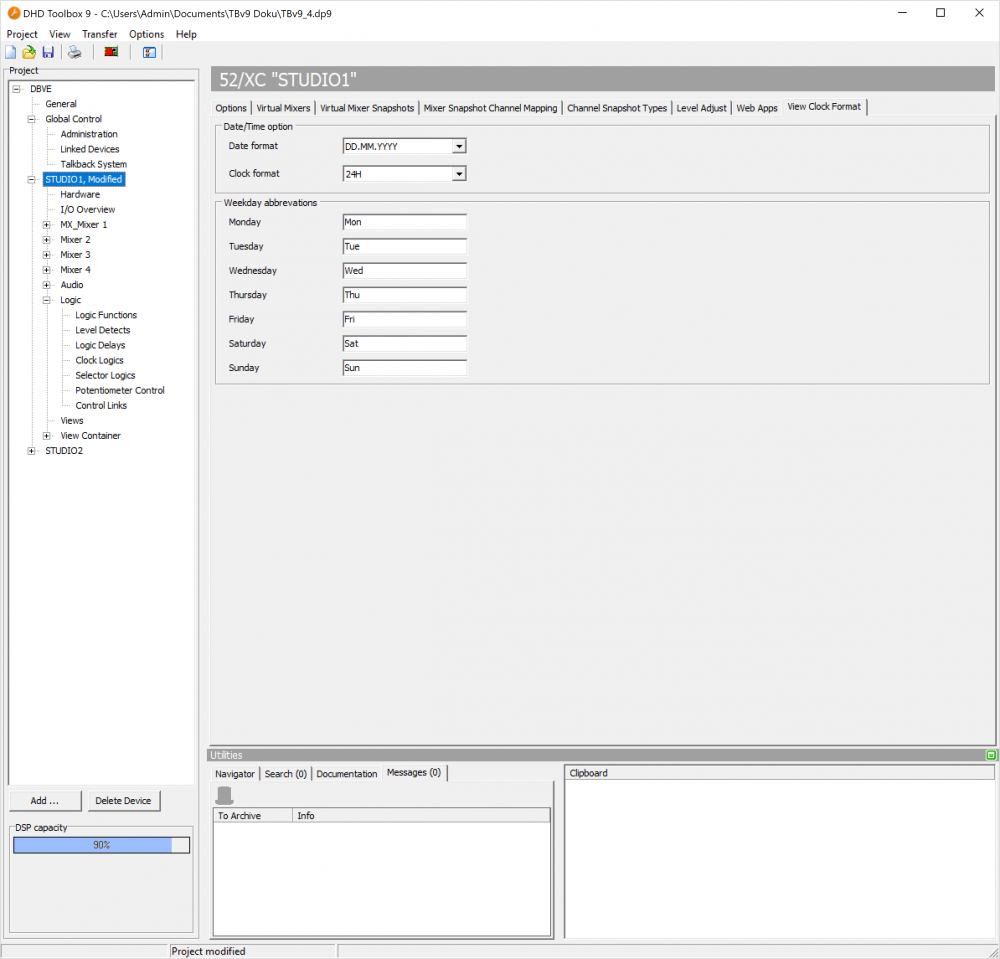Click the options checklist toolbar icon
This screenshot has height=959, width=1000.
(149, 52)
